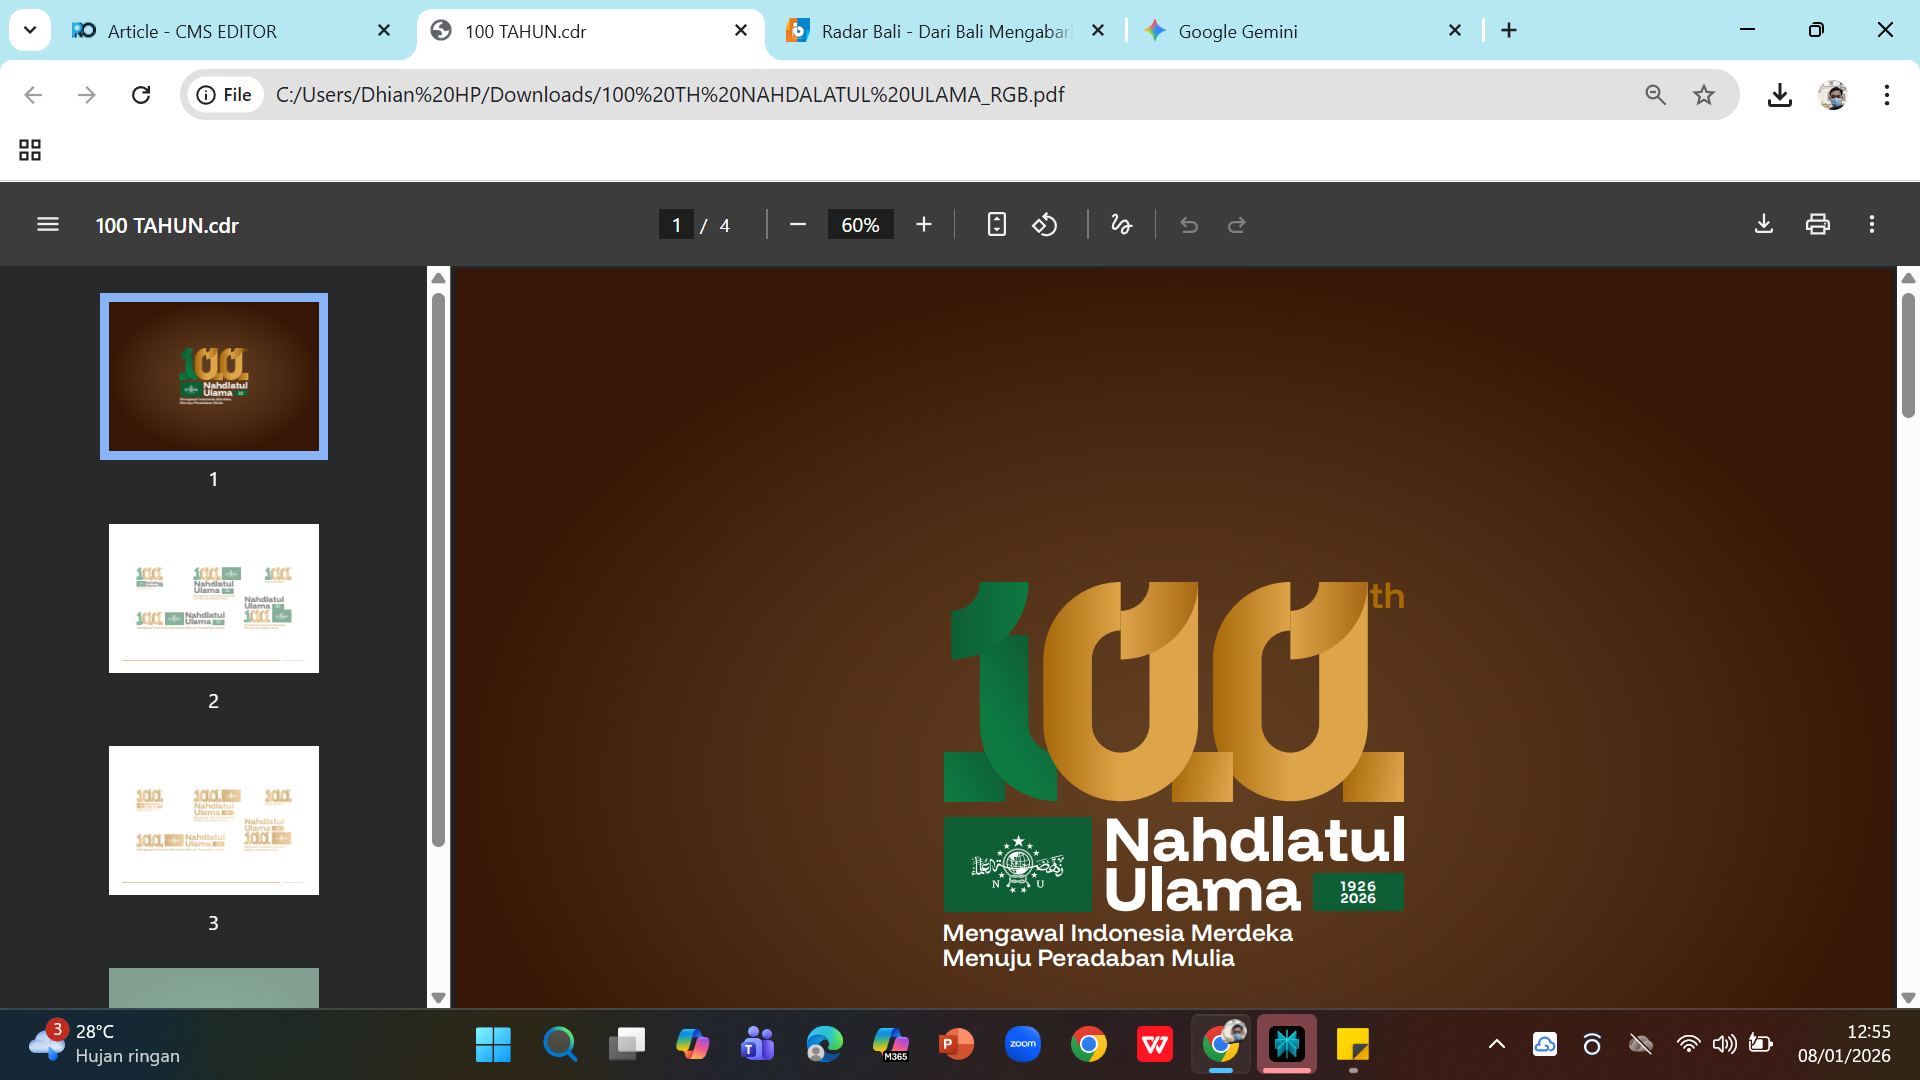The image size is (1920, 1080).
Task: Click the 60% zoom level field
Action: point(860,225)
